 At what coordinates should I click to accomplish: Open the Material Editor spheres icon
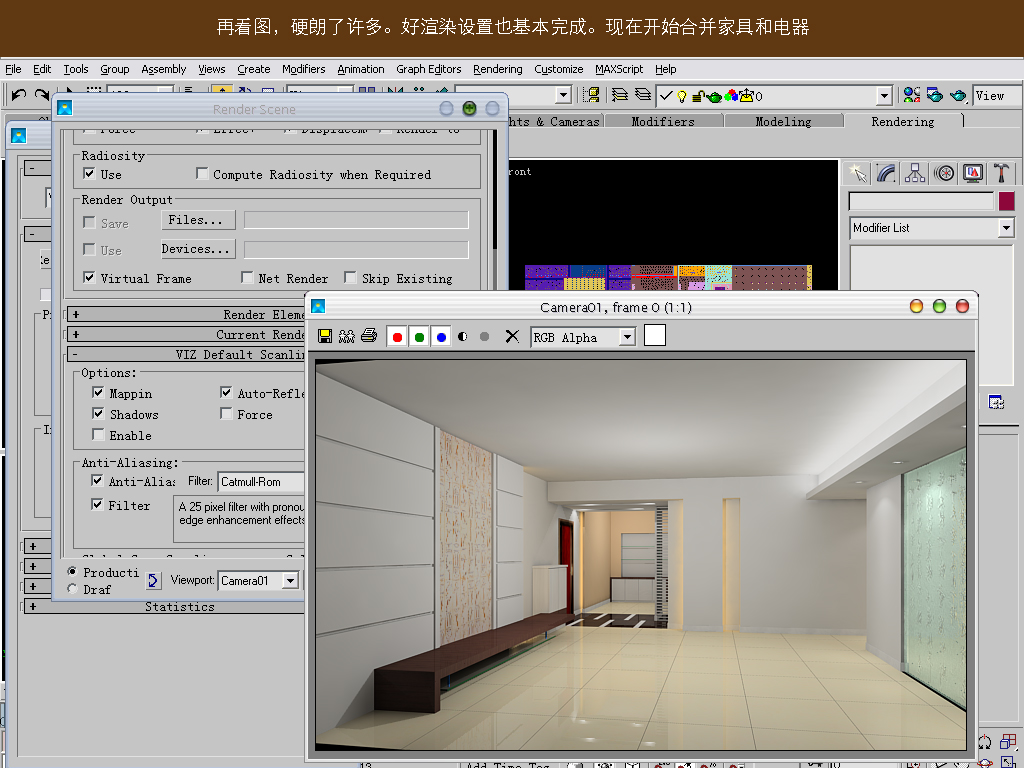[x=912, y=95]
